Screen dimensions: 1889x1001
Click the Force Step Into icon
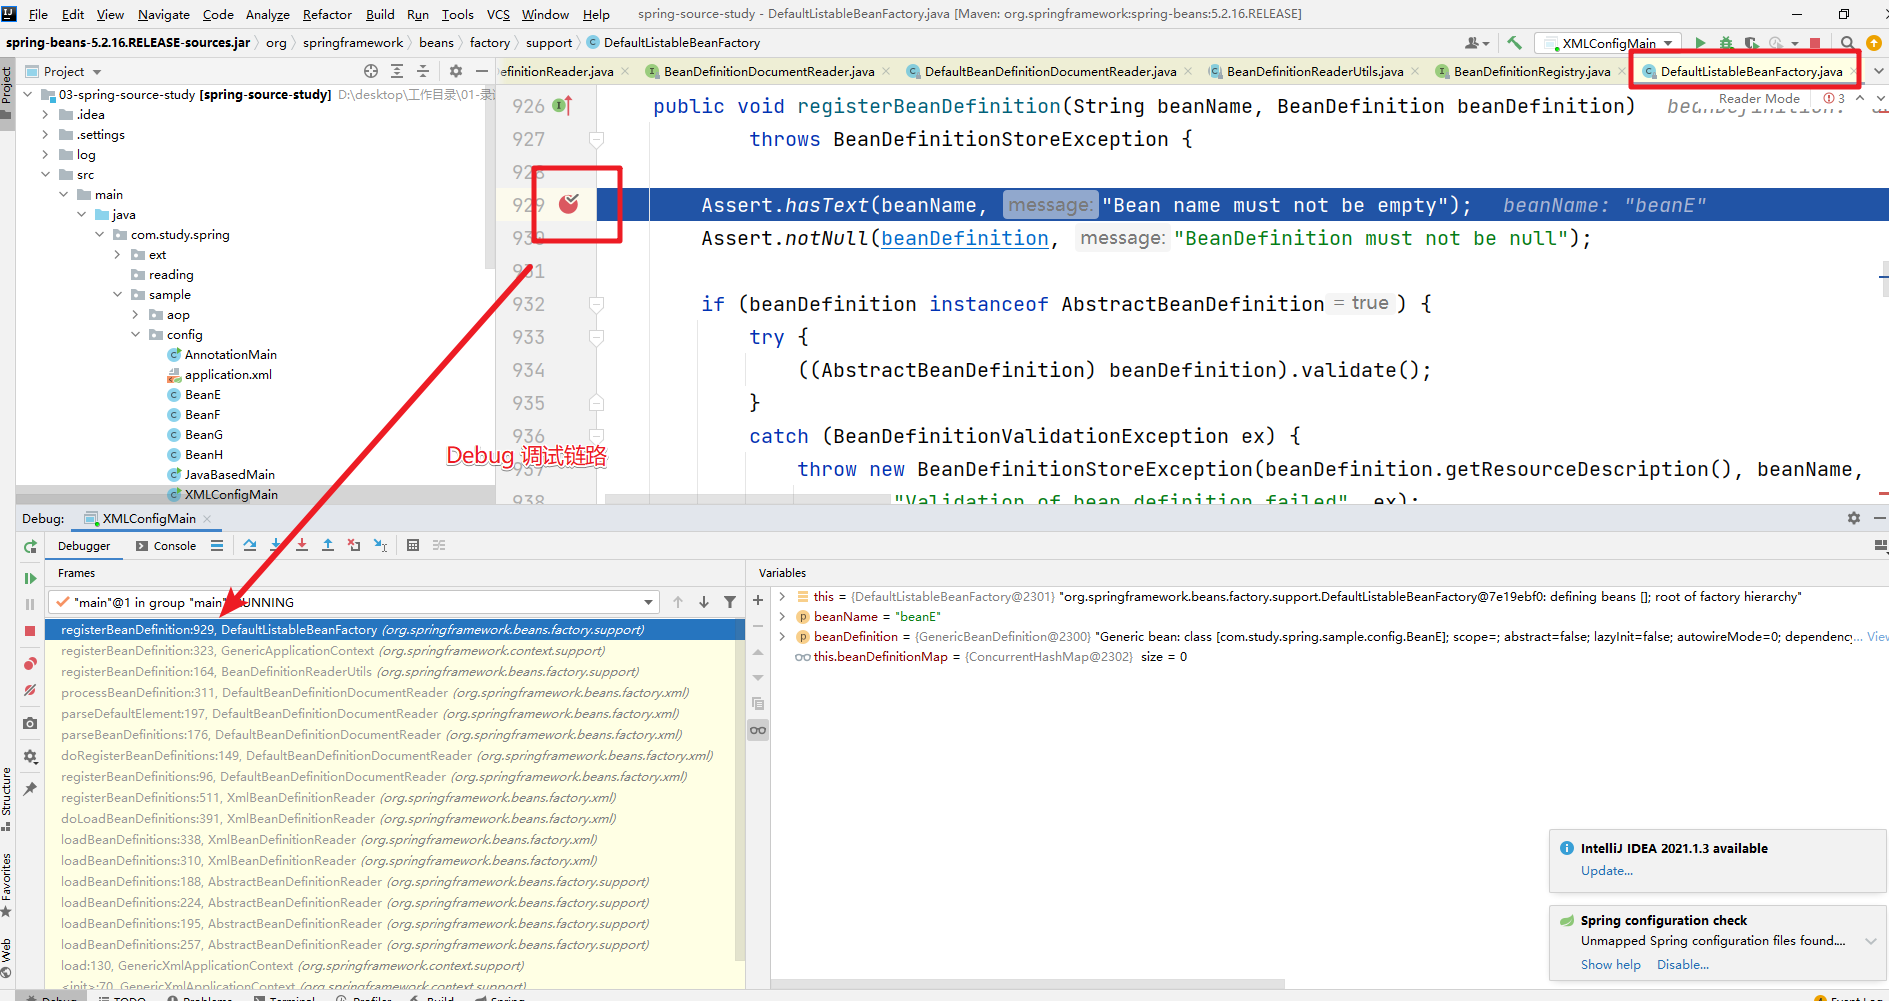click(x=302, y=545)
